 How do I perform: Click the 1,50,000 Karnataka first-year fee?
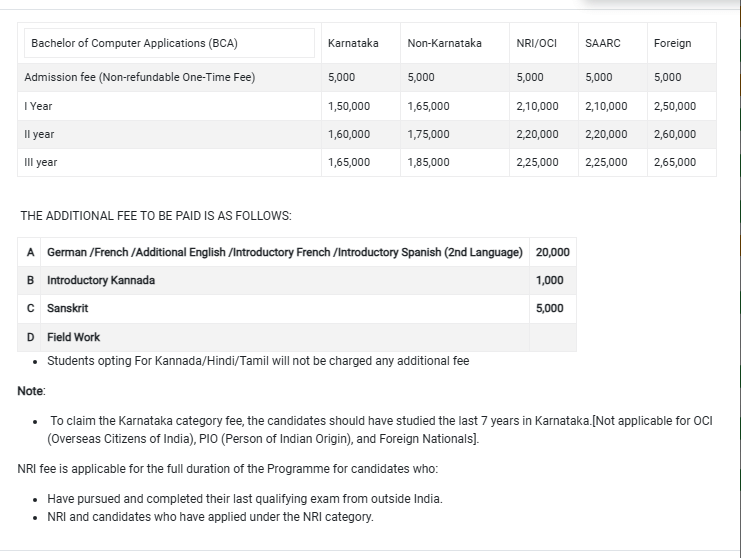[349, 106]
